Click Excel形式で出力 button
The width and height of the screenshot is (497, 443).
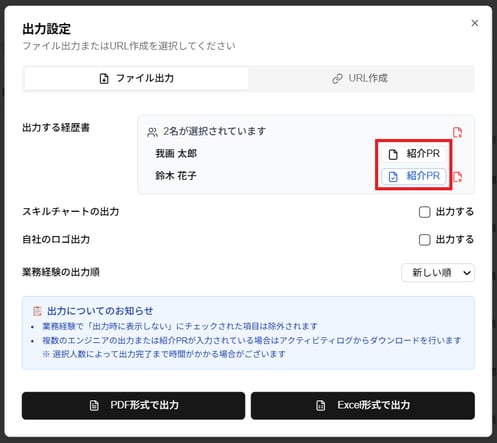coord(363,405)
